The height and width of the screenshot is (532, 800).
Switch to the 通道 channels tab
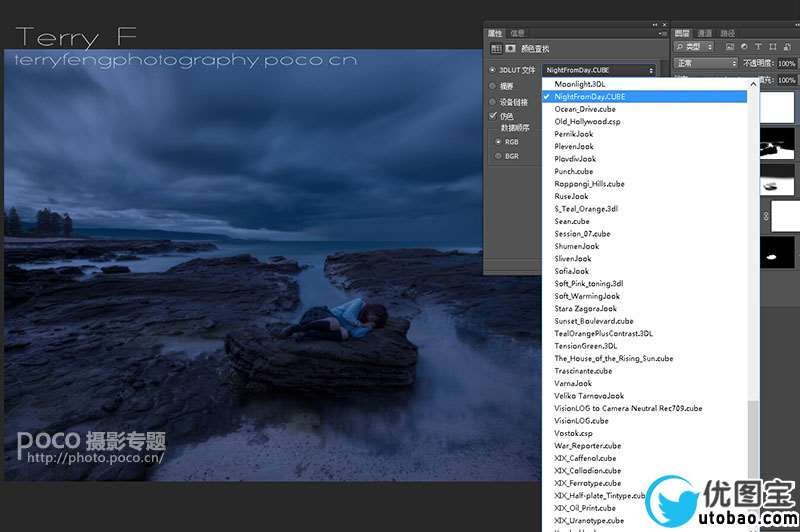point(705,33)
